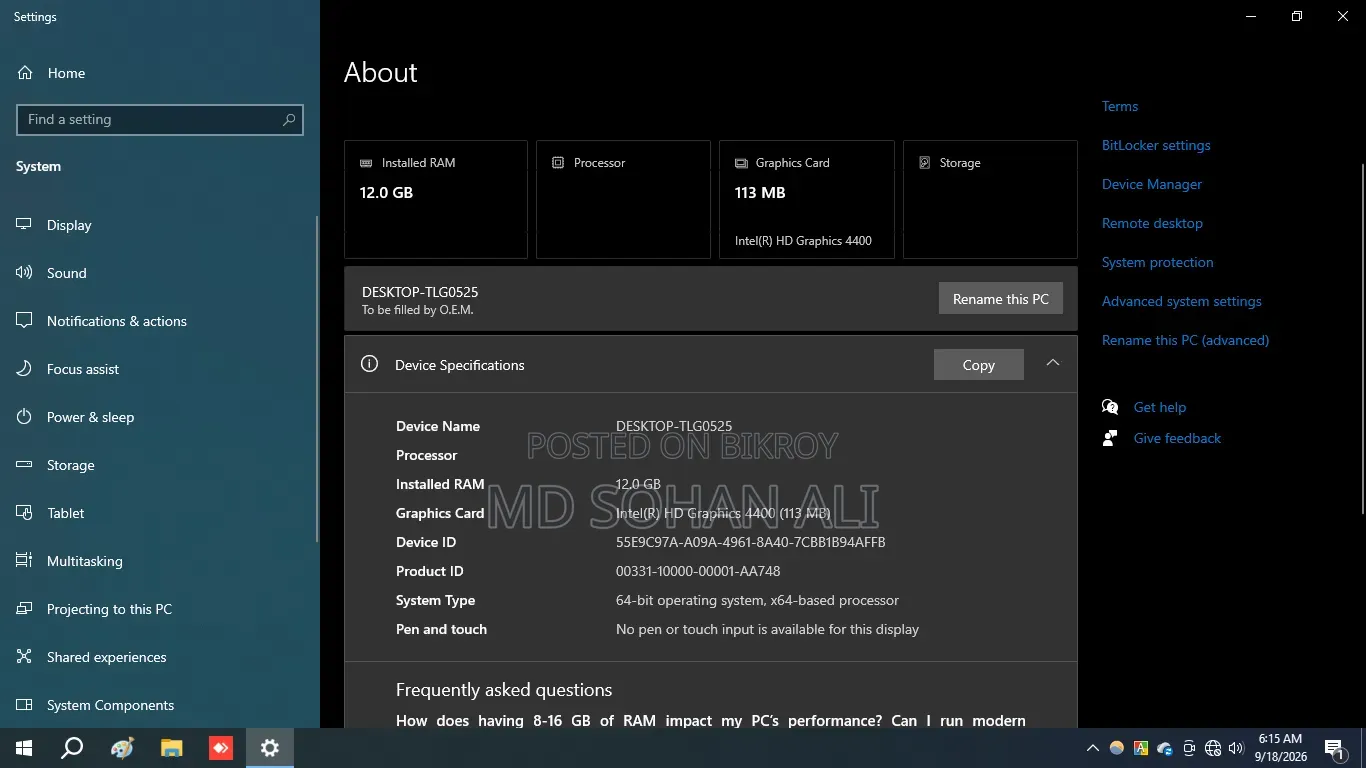Open System Components in the sidebar
The image size is (1366, 768).
click(160, 705)
